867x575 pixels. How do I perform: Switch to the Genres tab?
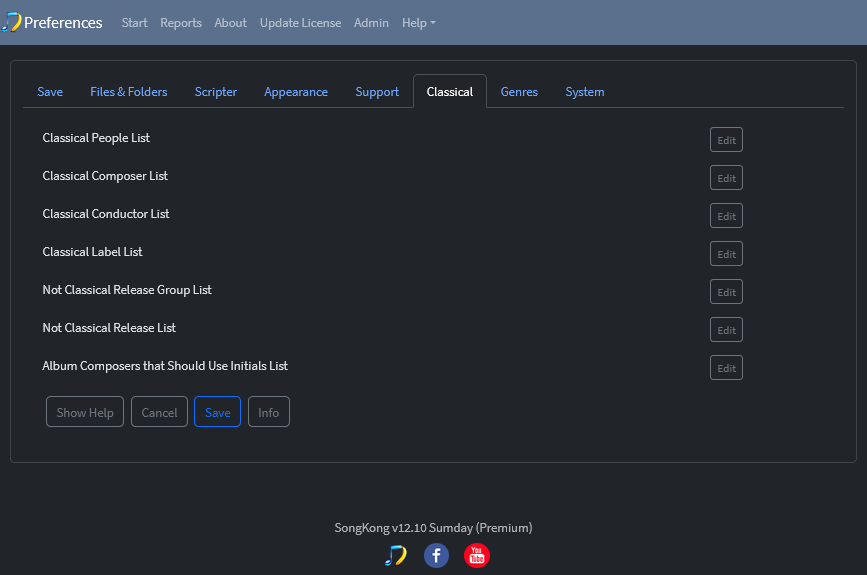[519, 92]
